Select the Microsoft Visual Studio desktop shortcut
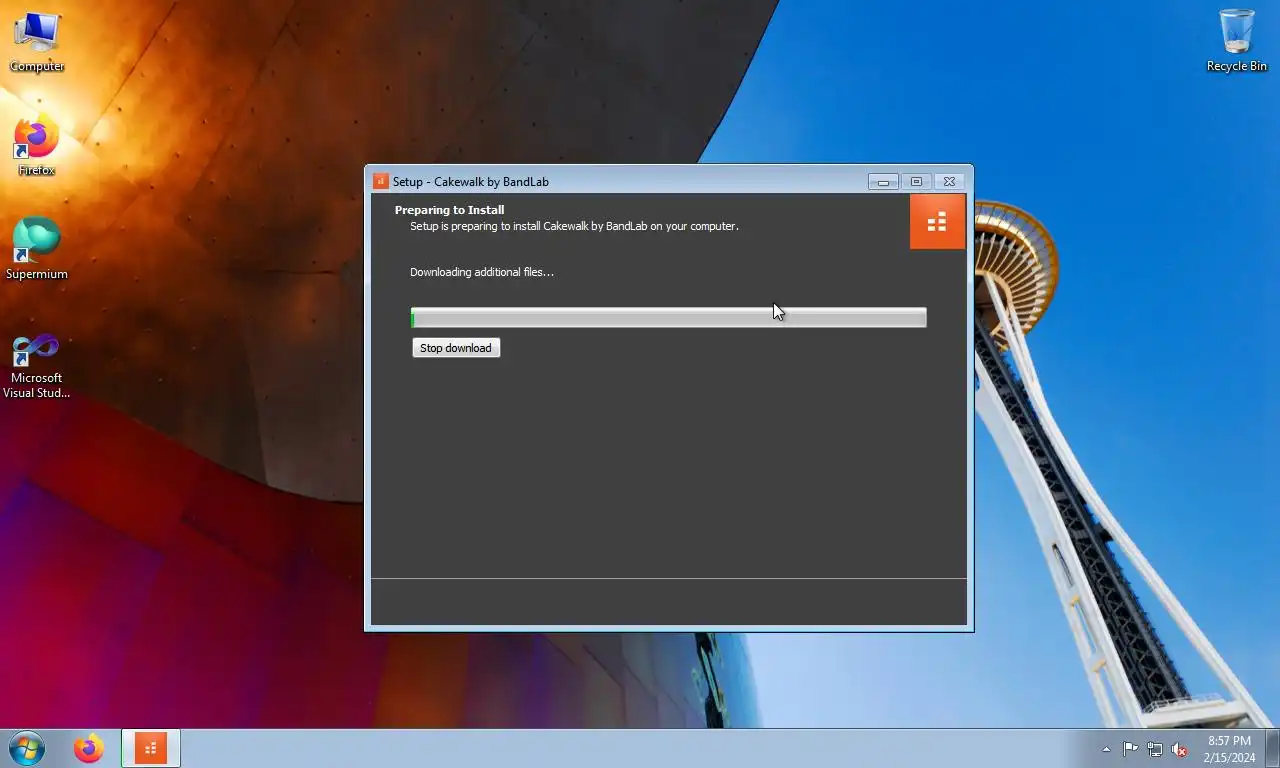 point(37,366)
